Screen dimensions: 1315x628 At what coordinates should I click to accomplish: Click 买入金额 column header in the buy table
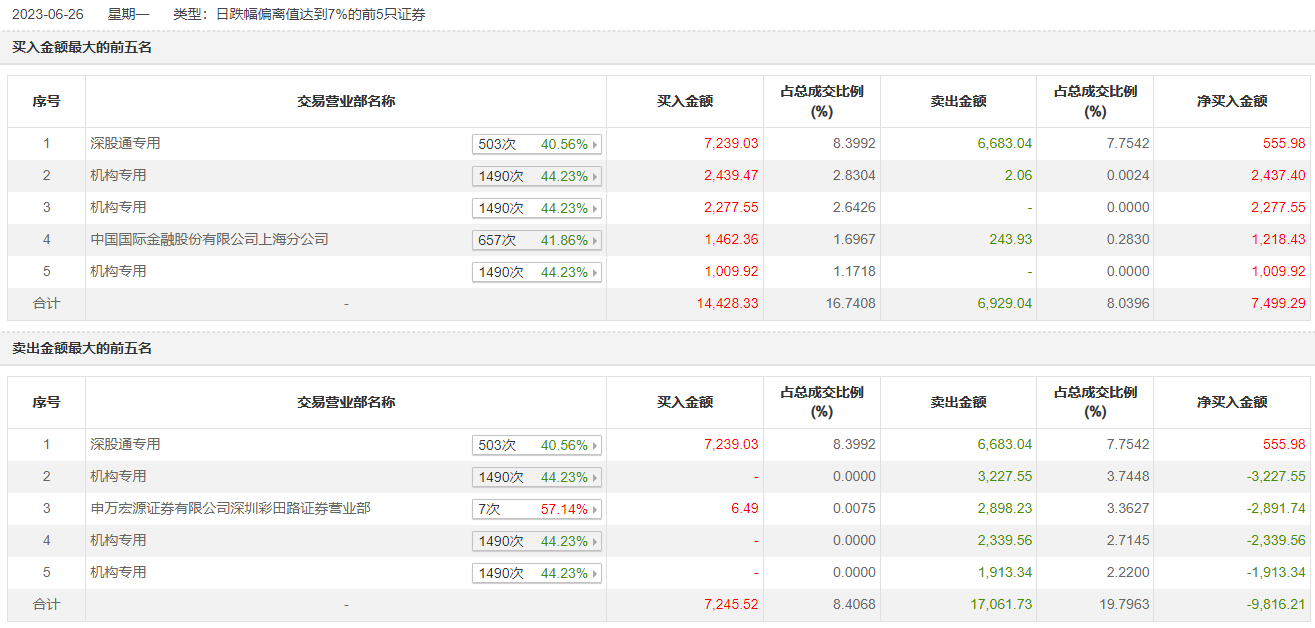click(685, 101)
